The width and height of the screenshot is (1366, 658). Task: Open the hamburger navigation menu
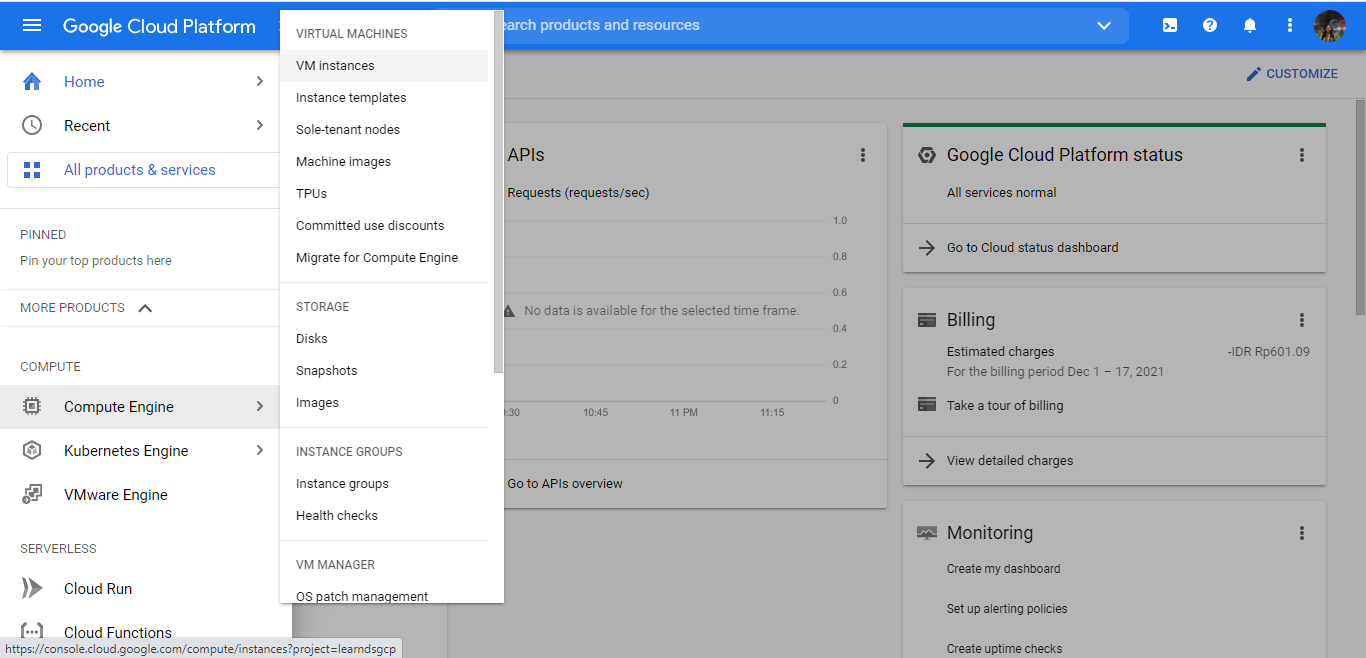pos(32,25)
